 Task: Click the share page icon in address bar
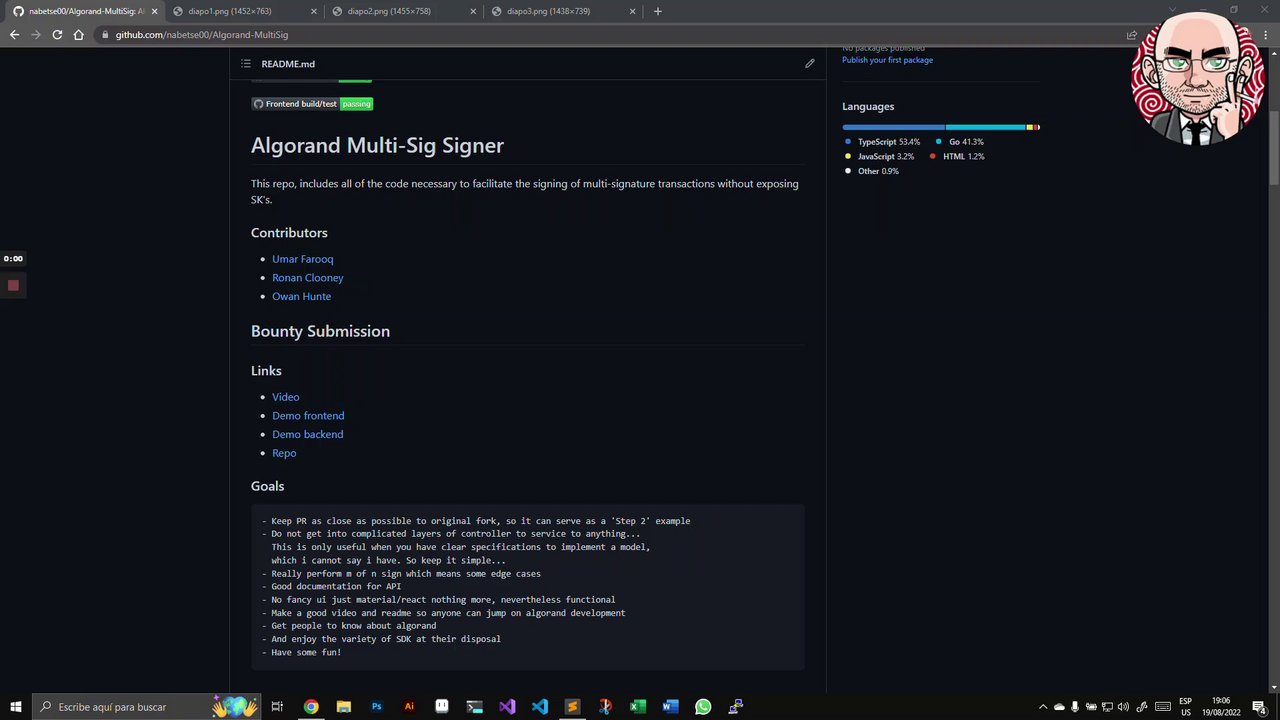pyautogui.click(x=1132, y=35)
